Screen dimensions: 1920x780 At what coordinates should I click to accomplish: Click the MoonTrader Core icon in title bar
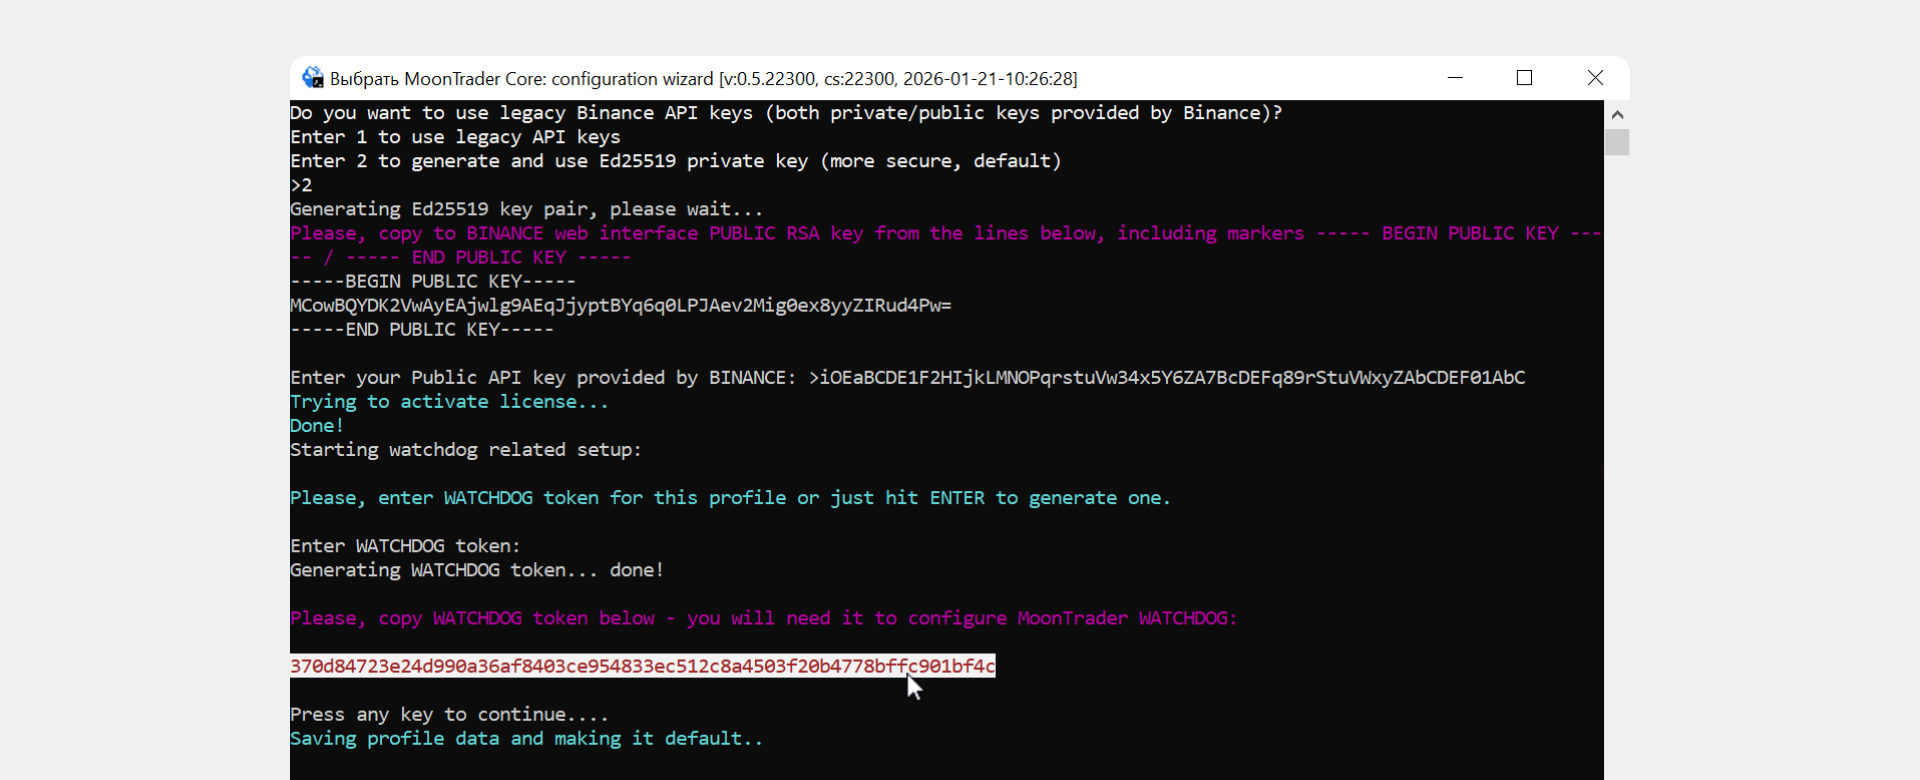tap(313, 78)
